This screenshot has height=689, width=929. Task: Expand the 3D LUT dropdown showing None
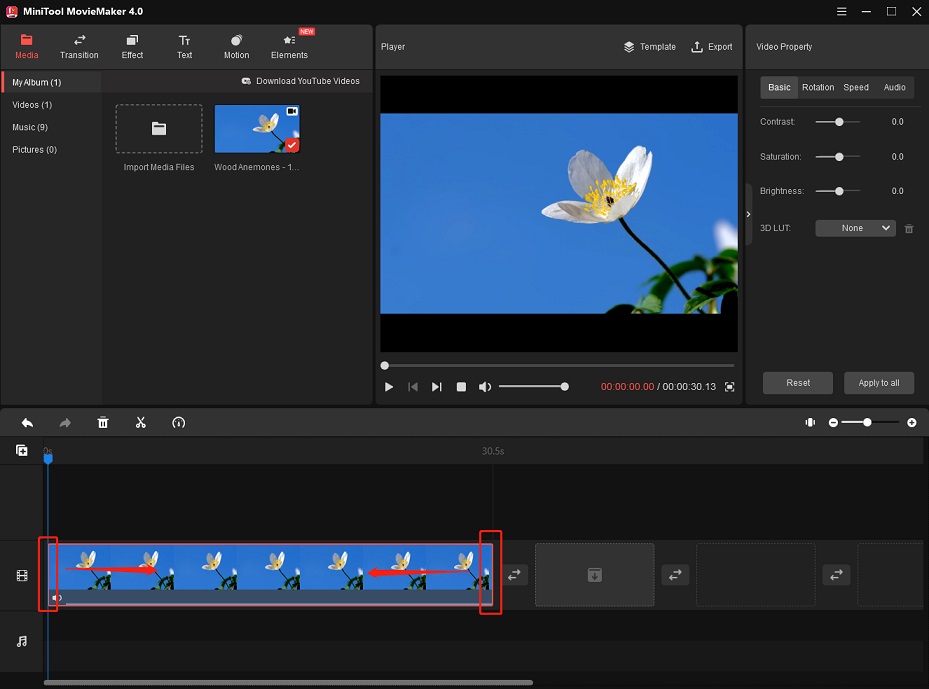tap(855, 228)
